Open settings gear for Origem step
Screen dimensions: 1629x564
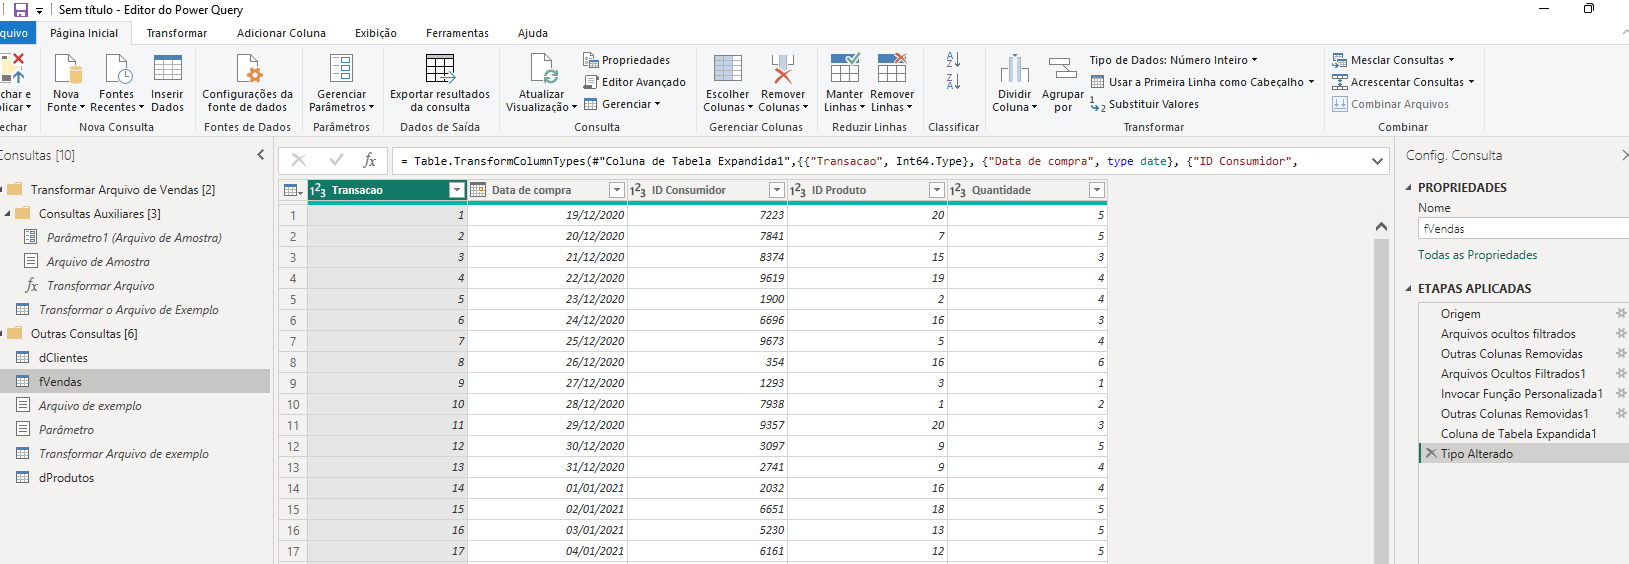pyautogui.click(x=1621, y=313)
